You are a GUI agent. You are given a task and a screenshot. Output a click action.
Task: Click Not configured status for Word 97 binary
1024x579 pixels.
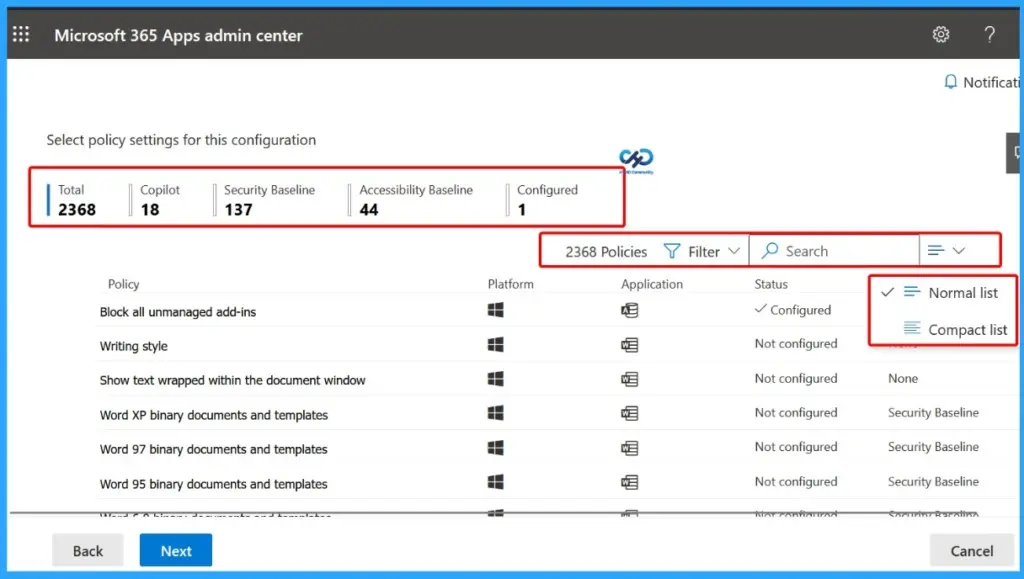click(796, 446)
